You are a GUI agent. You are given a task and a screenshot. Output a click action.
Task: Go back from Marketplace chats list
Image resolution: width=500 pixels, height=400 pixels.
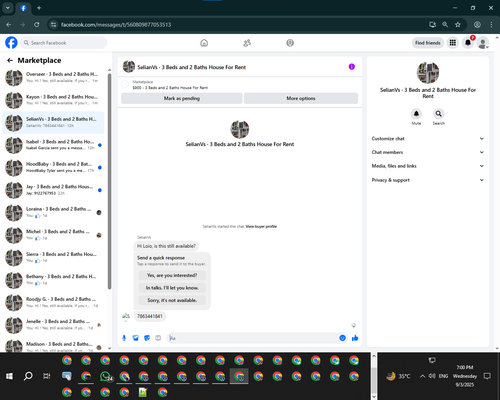coord(10,60)
